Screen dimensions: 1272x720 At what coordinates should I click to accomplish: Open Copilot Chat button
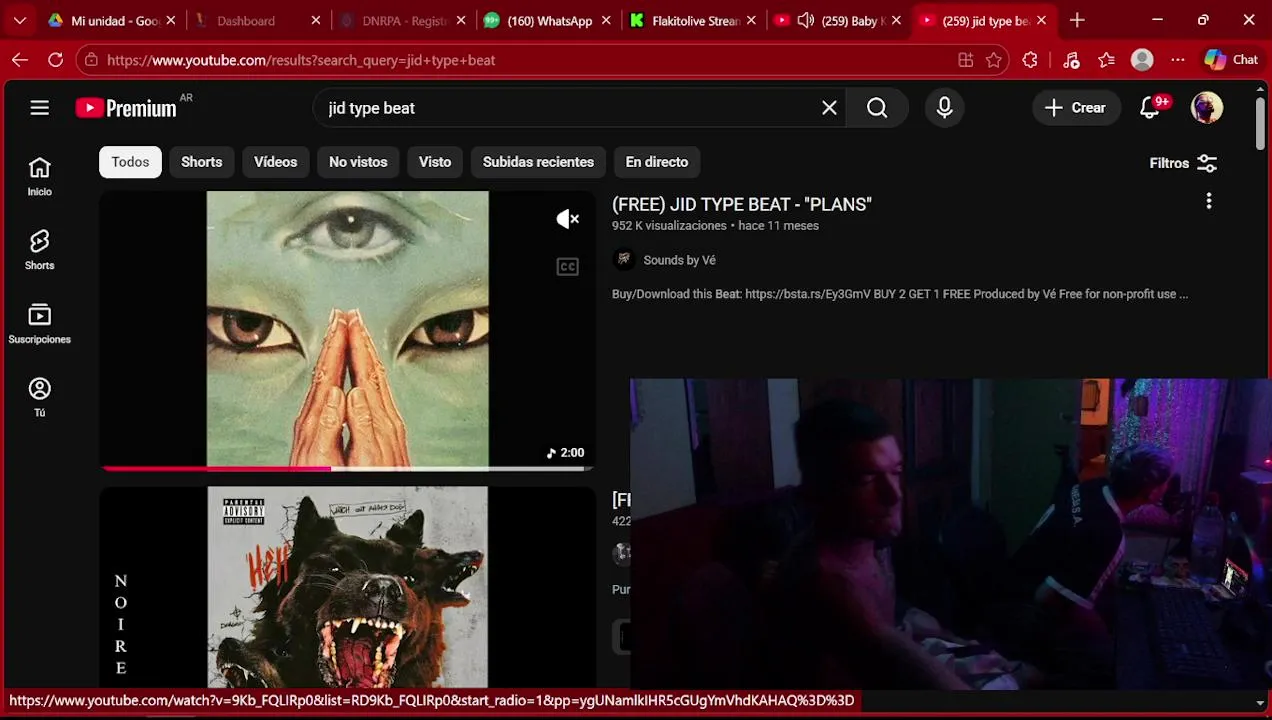click(x=1232, y=60)
